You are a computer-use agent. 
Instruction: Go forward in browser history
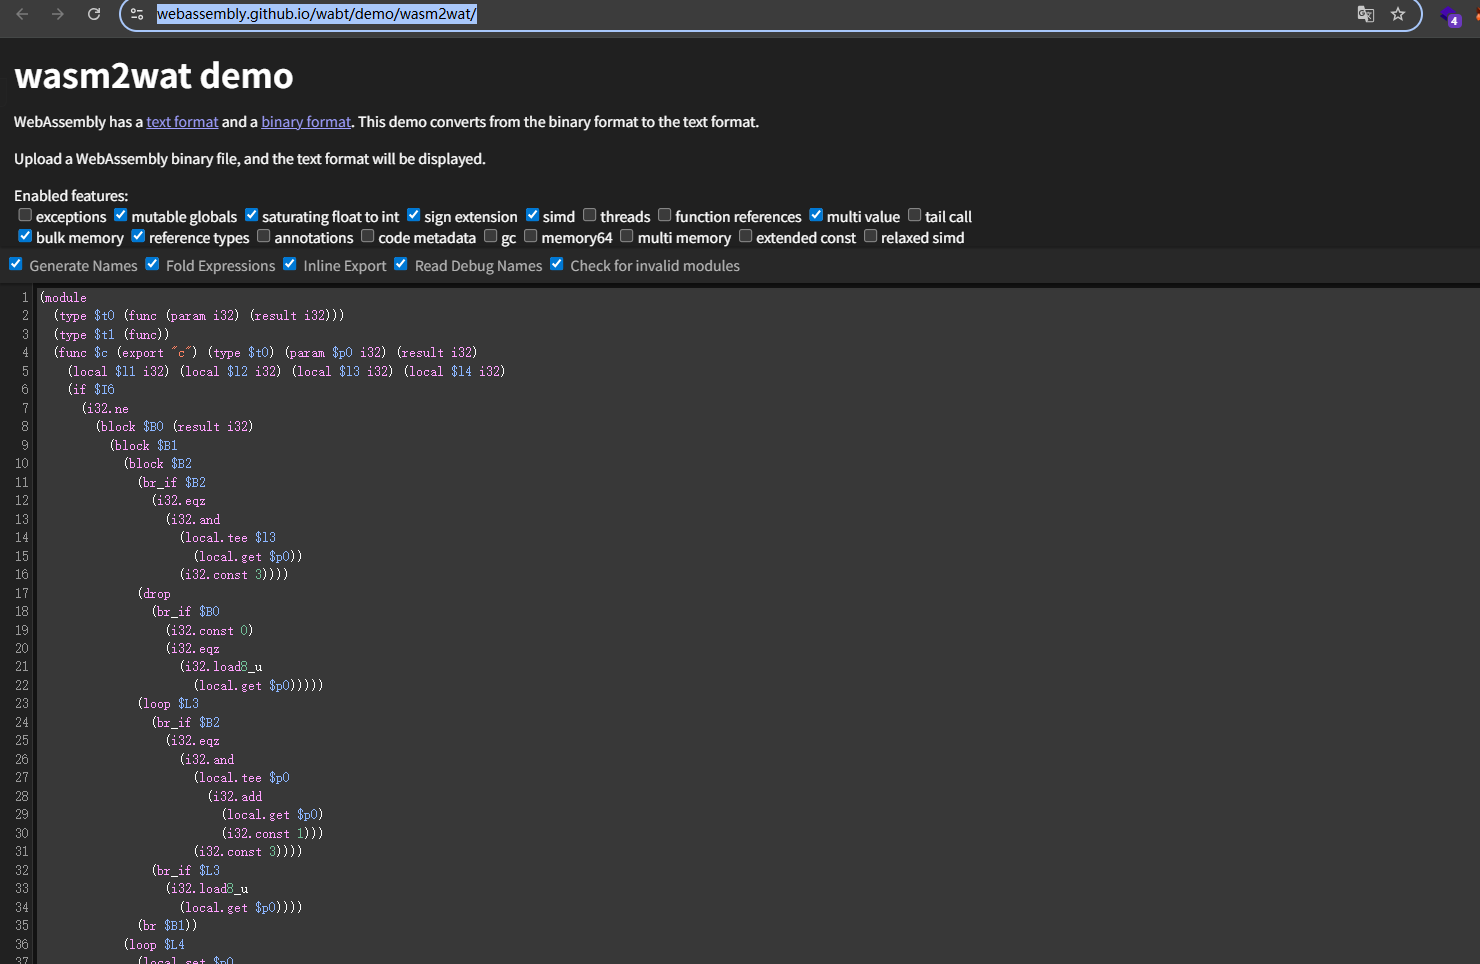[x=58, y=14]
